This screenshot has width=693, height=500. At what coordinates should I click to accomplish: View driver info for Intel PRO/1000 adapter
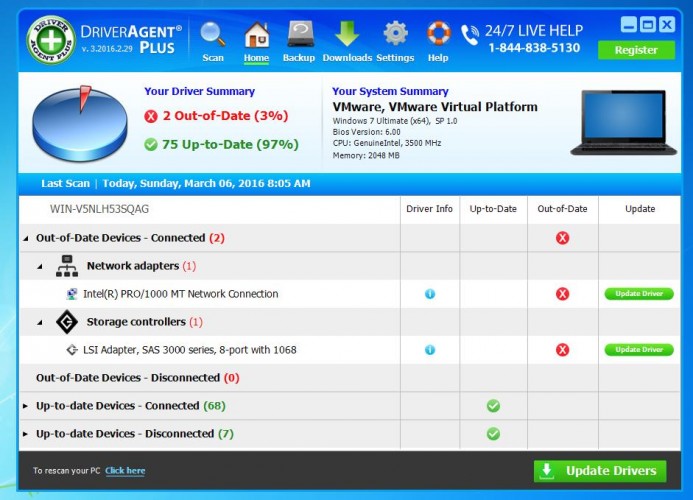430,294
